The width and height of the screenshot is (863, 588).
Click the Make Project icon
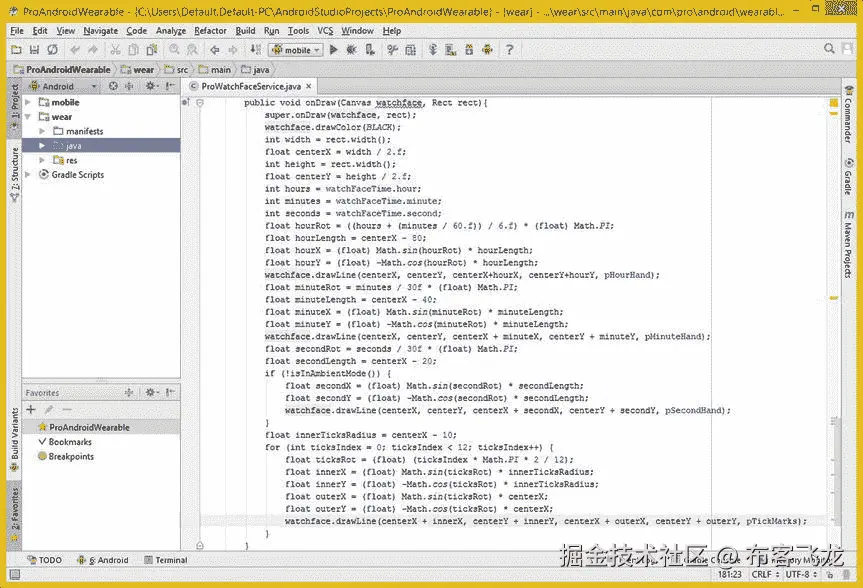point(256,50)
